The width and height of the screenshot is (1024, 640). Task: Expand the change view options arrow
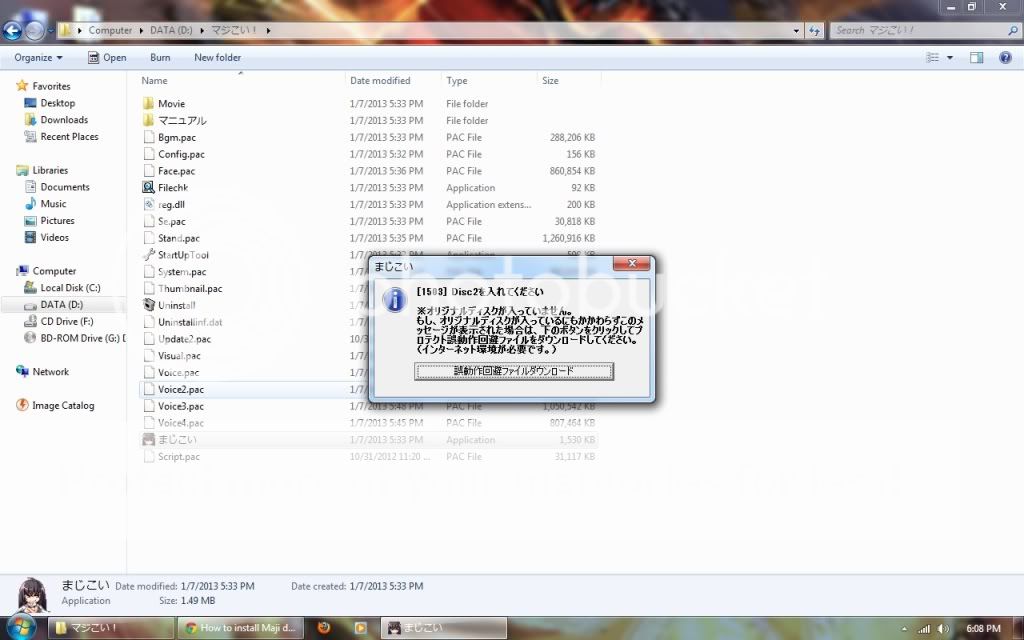[x=950, y=58]
